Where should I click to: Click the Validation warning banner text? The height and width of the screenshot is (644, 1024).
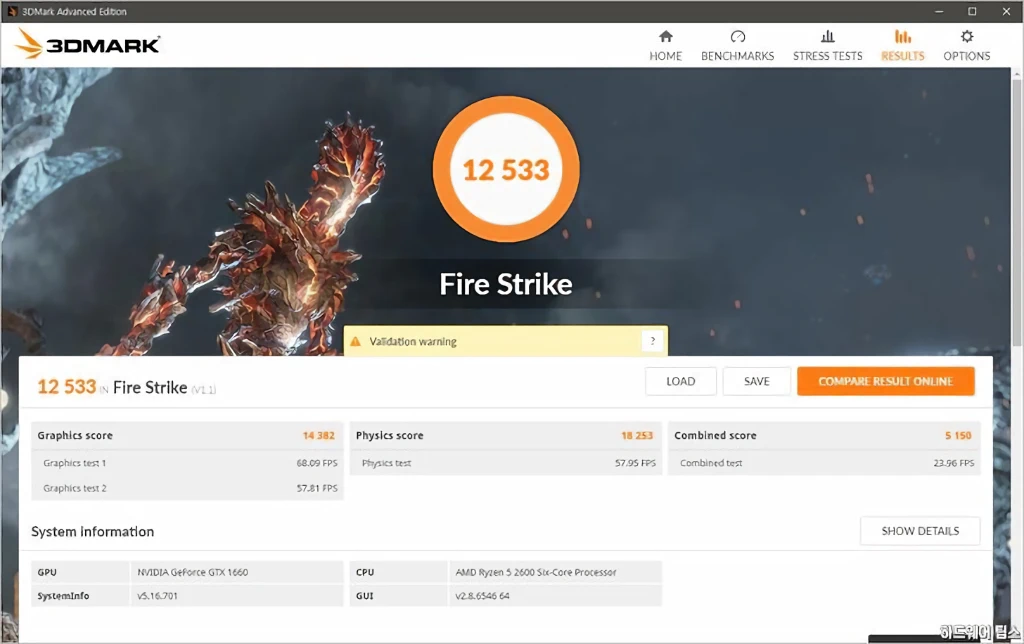click(413, 342)
